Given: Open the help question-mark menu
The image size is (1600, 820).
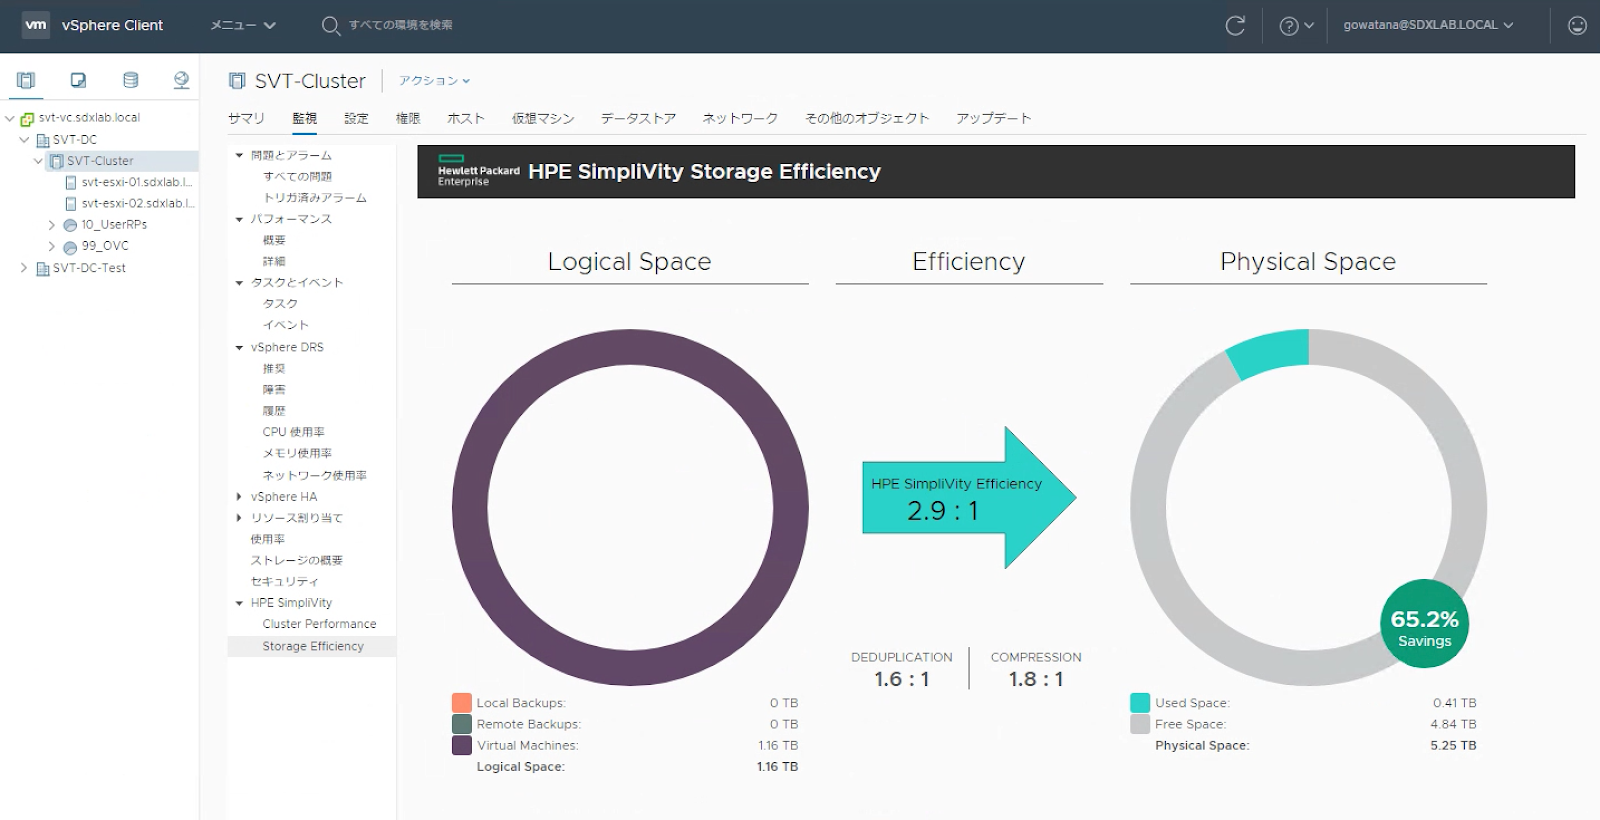Looking at the screenshot, I should 1296,26.
